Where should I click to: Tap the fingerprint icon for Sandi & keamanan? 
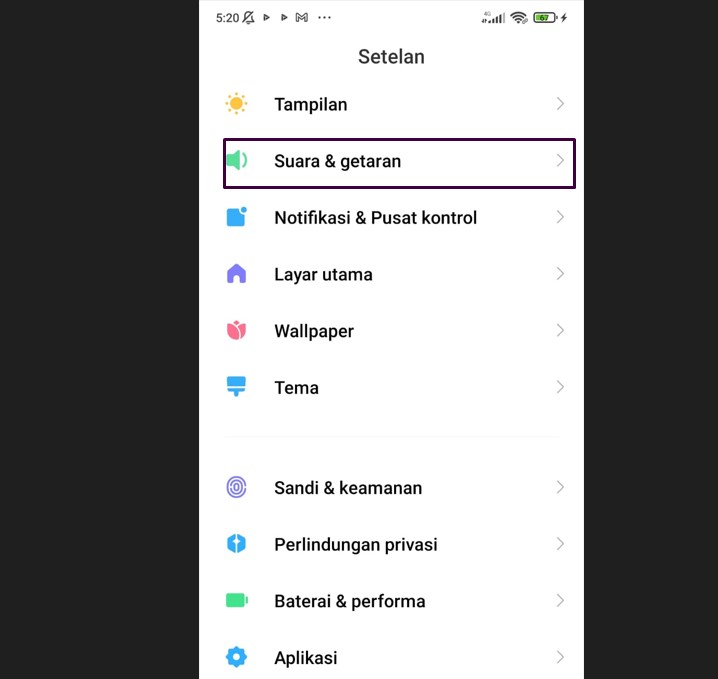tap(236, 487)
